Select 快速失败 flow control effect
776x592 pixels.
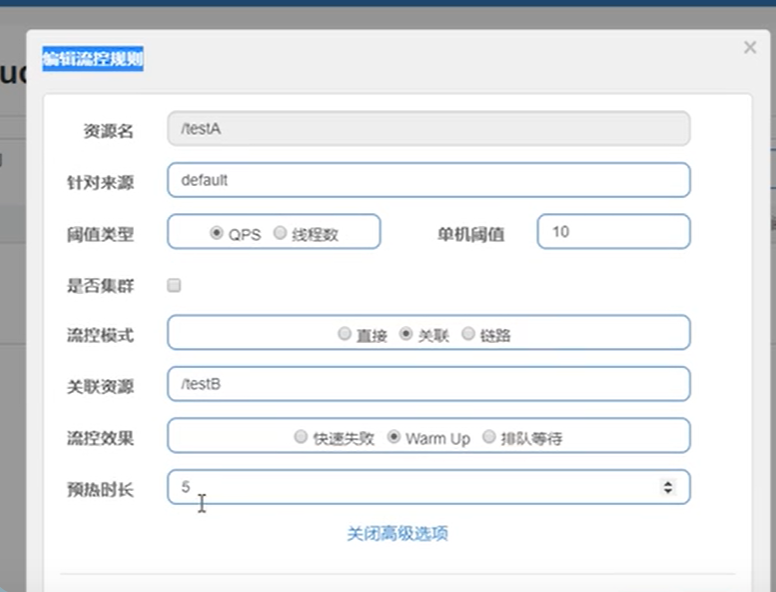[300, 437]
